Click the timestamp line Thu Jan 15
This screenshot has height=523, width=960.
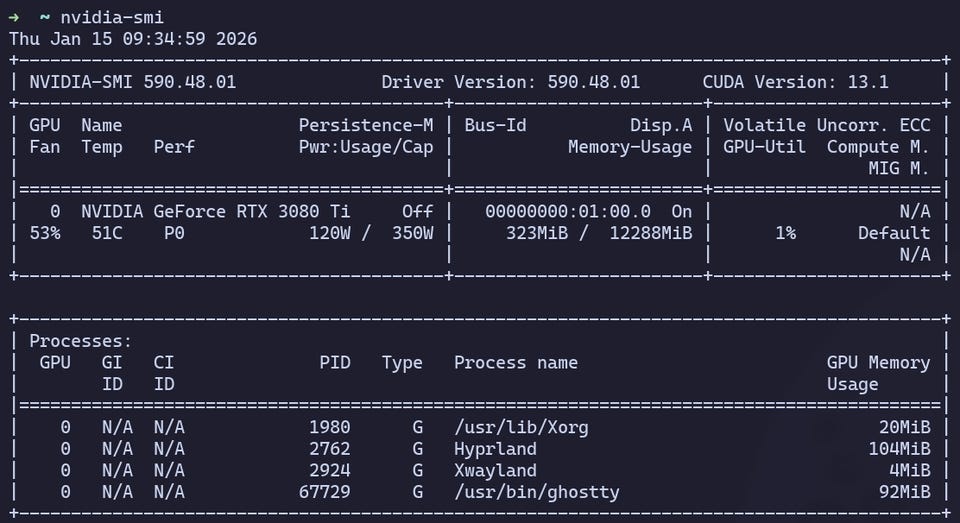pos(133,39)
